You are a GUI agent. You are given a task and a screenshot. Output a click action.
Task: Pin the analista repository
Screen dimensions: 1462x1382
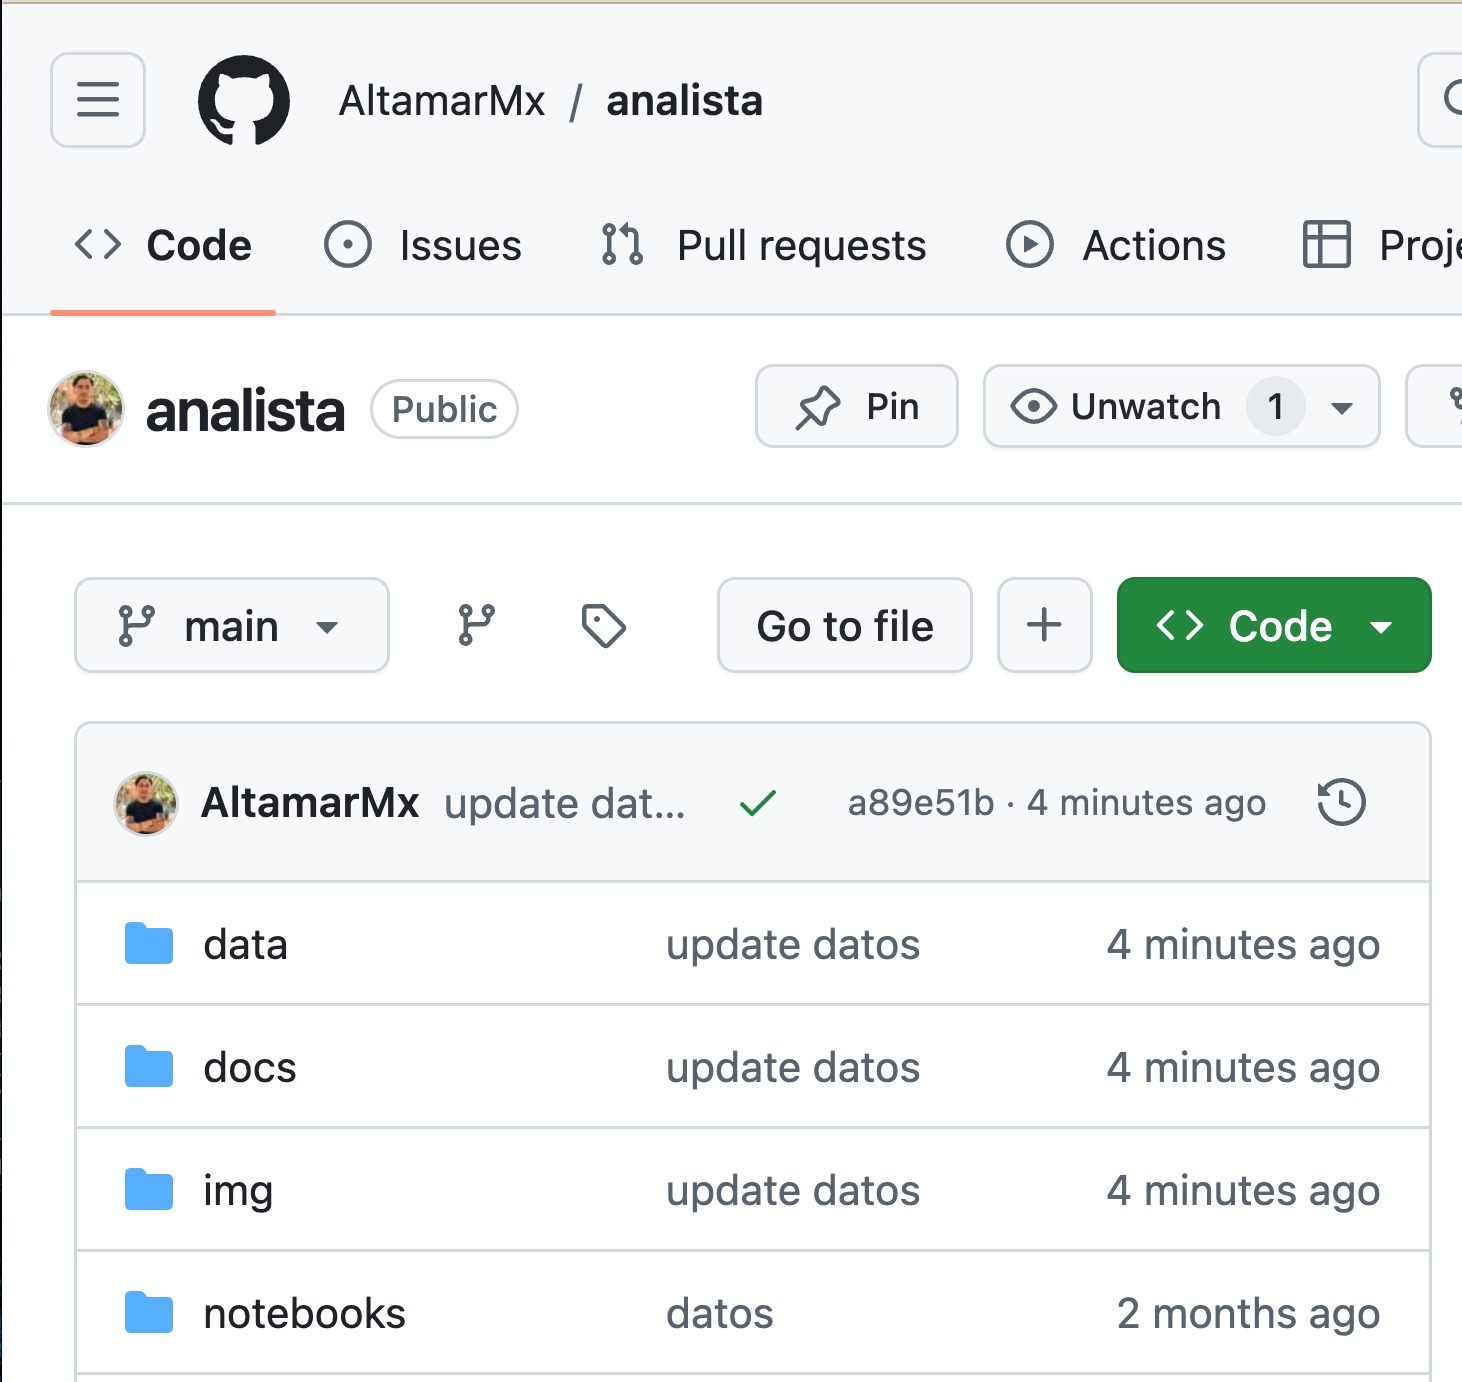click(x=857, y=407)
